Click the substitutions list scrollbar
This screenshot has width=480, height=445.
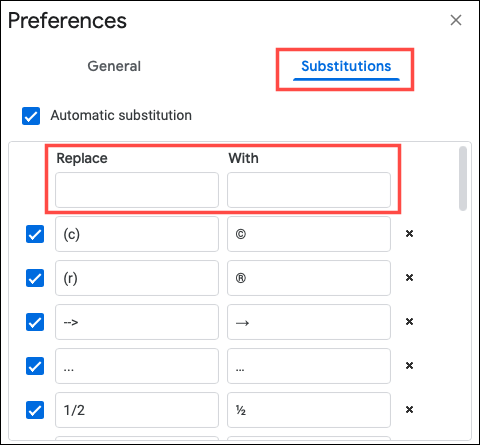[x=463, y=179]
